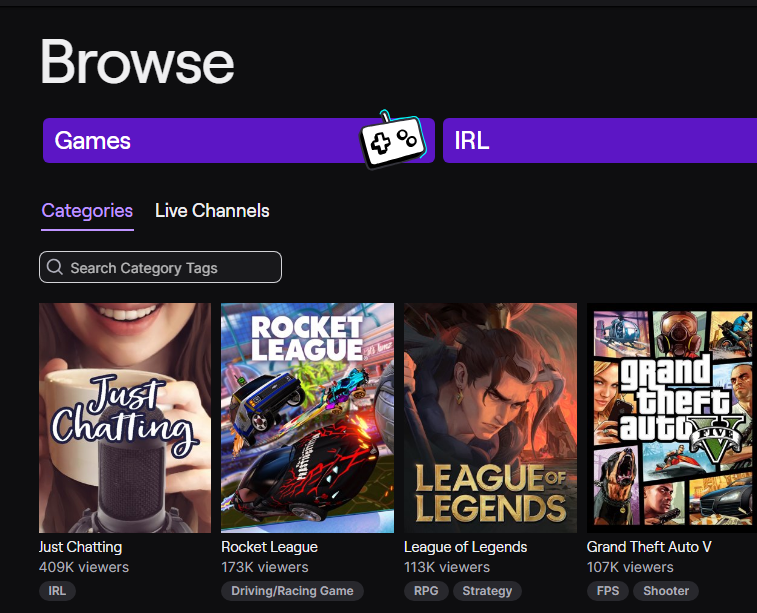
Task: Select the IRL tag under Just Chatting
Action: (x=57, y=591)
